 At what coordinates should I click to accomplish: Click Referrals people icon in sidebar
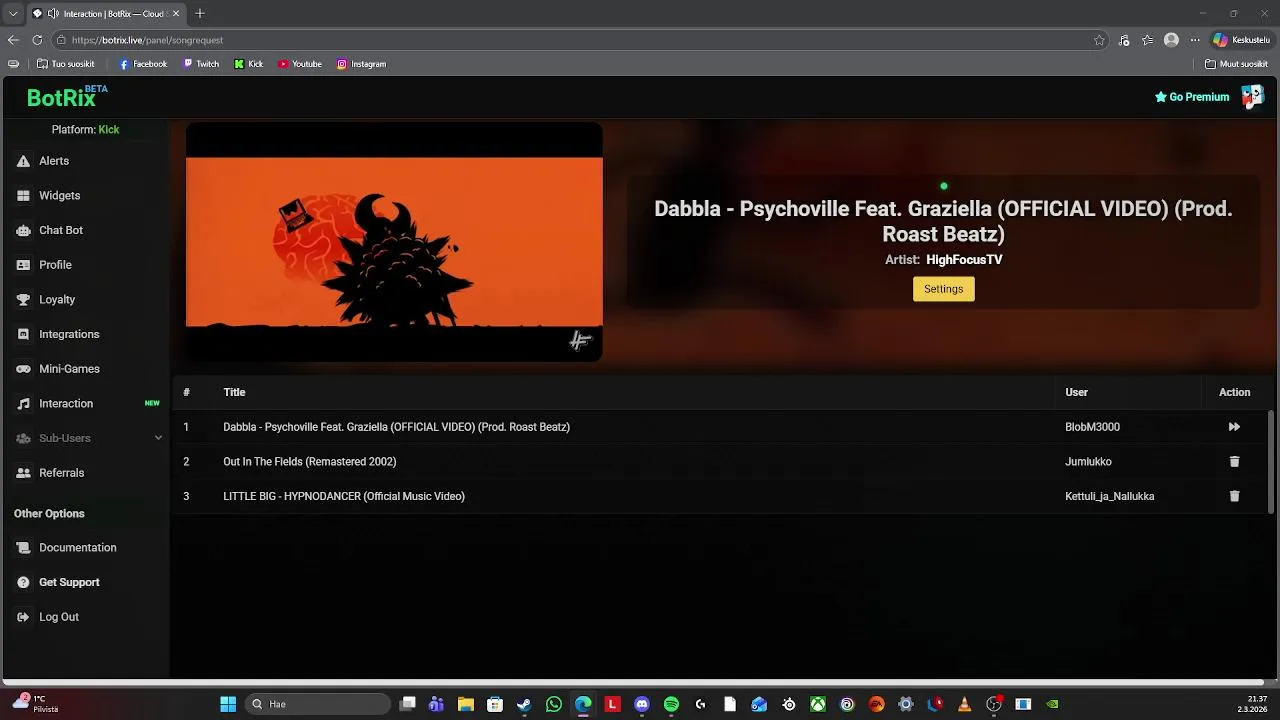[x=23, y=473]
